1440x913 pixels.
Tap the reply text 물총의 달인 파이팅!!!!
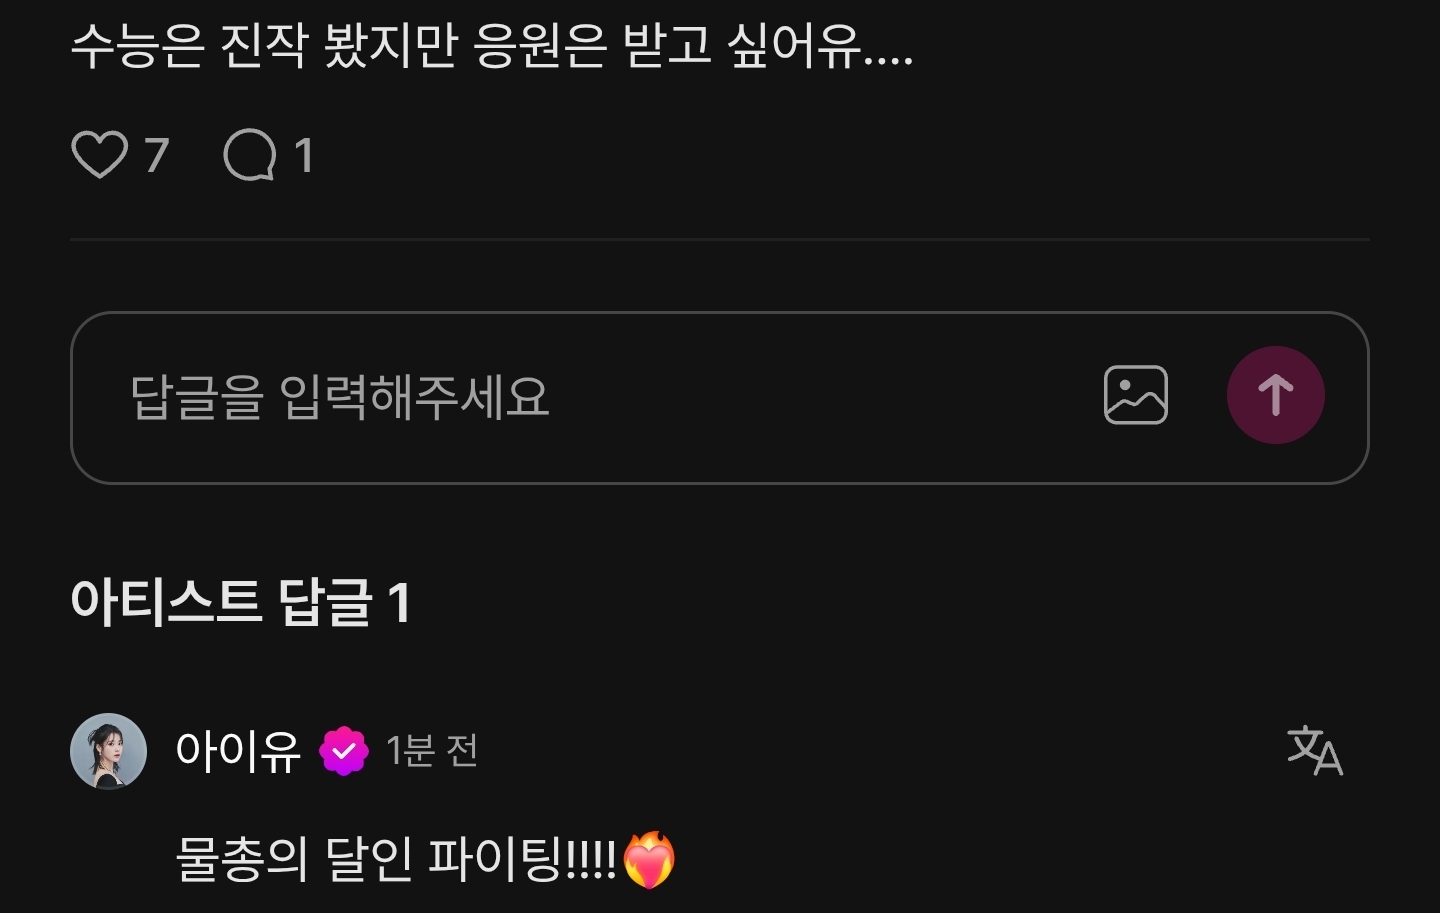coord(396,859)
